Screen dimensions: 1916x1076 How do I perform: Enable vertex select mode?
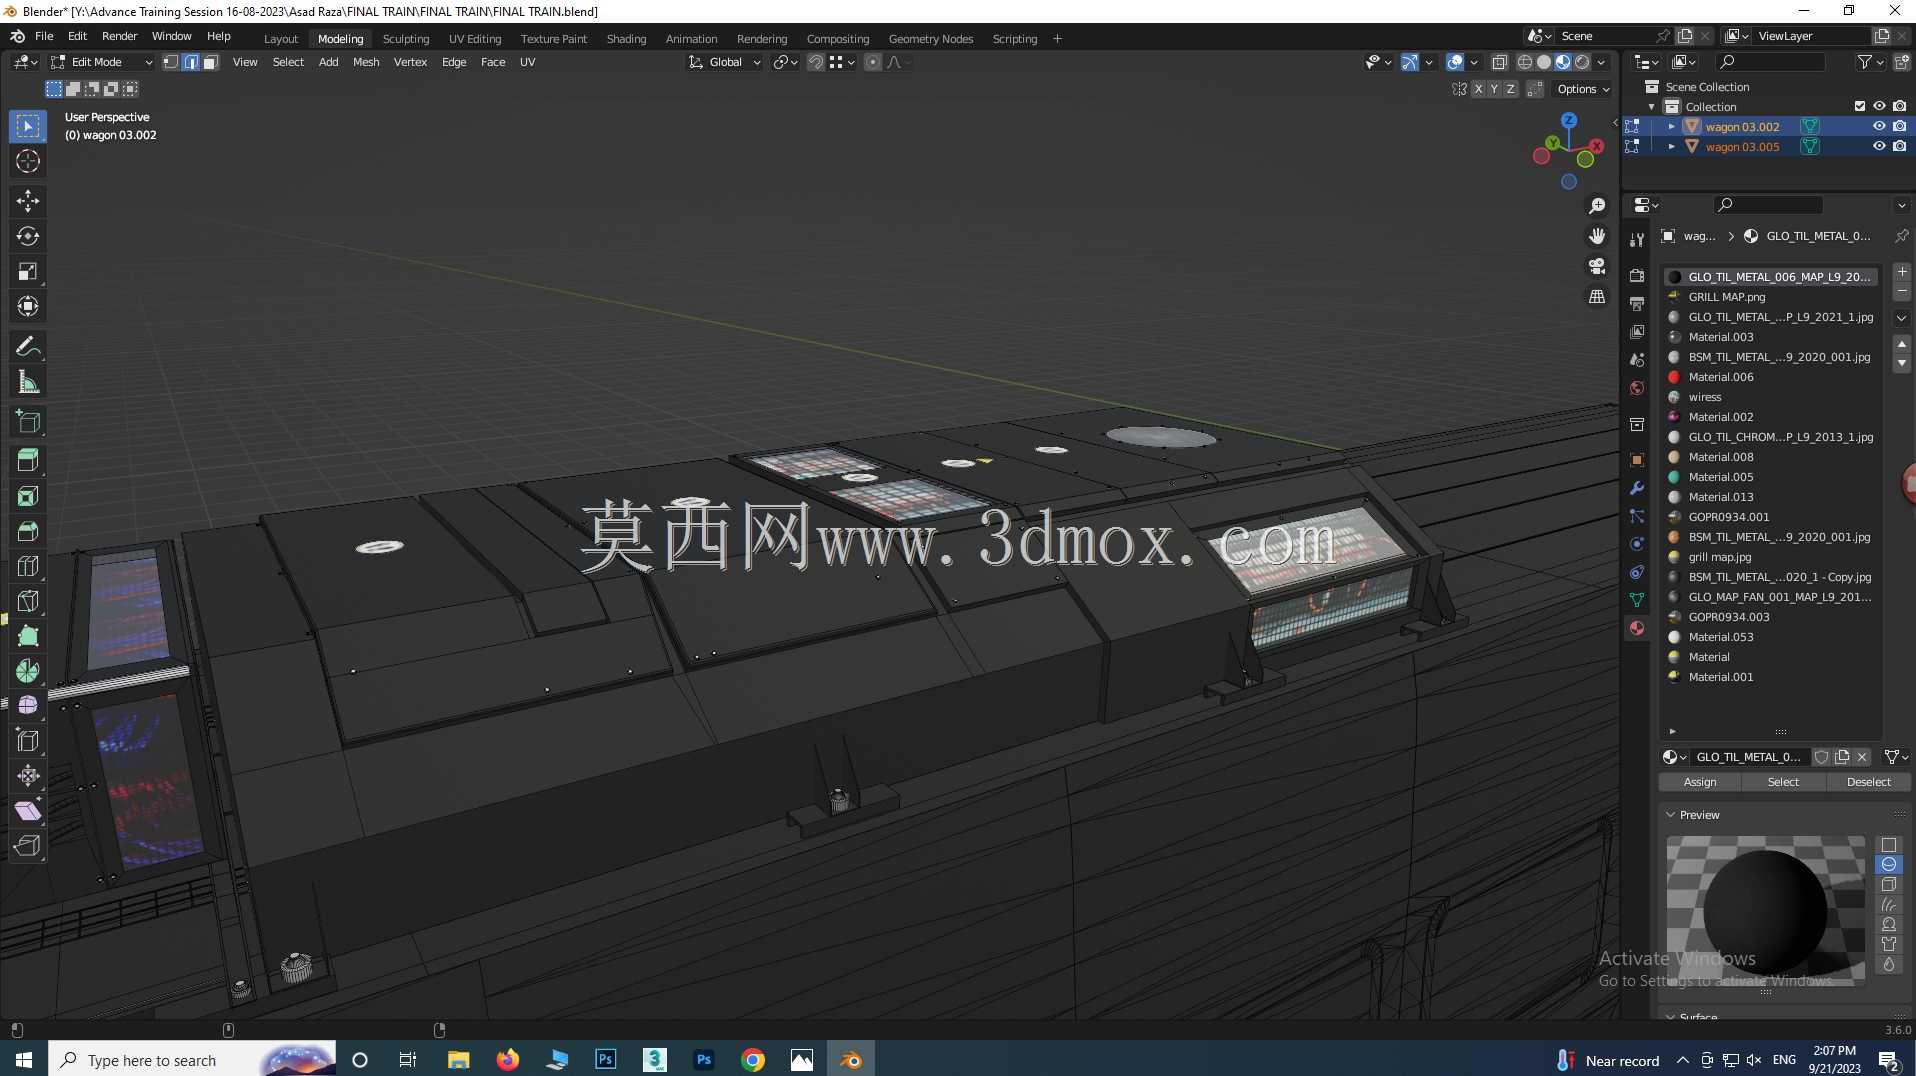pos(171,62)
